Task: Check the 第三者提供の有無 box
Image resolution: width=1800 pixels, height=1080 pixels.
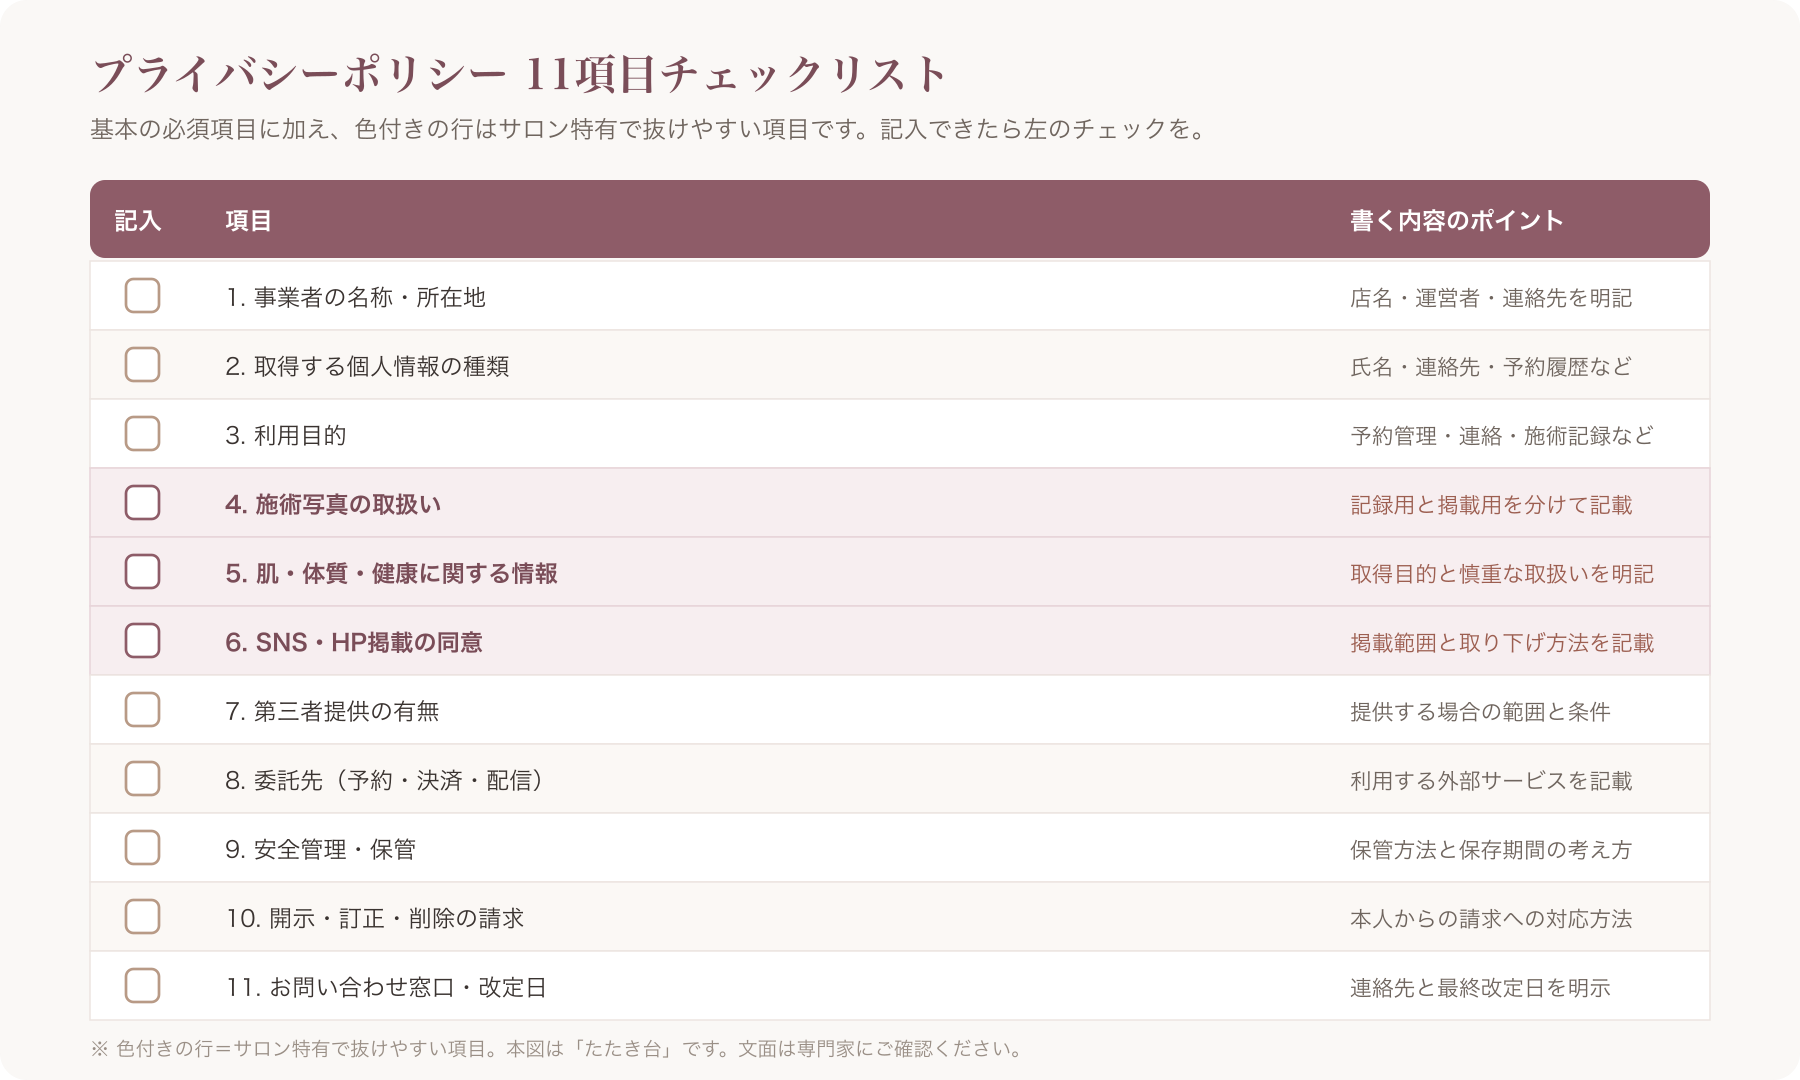Action: pyautogui.click(x=142, y=710)
